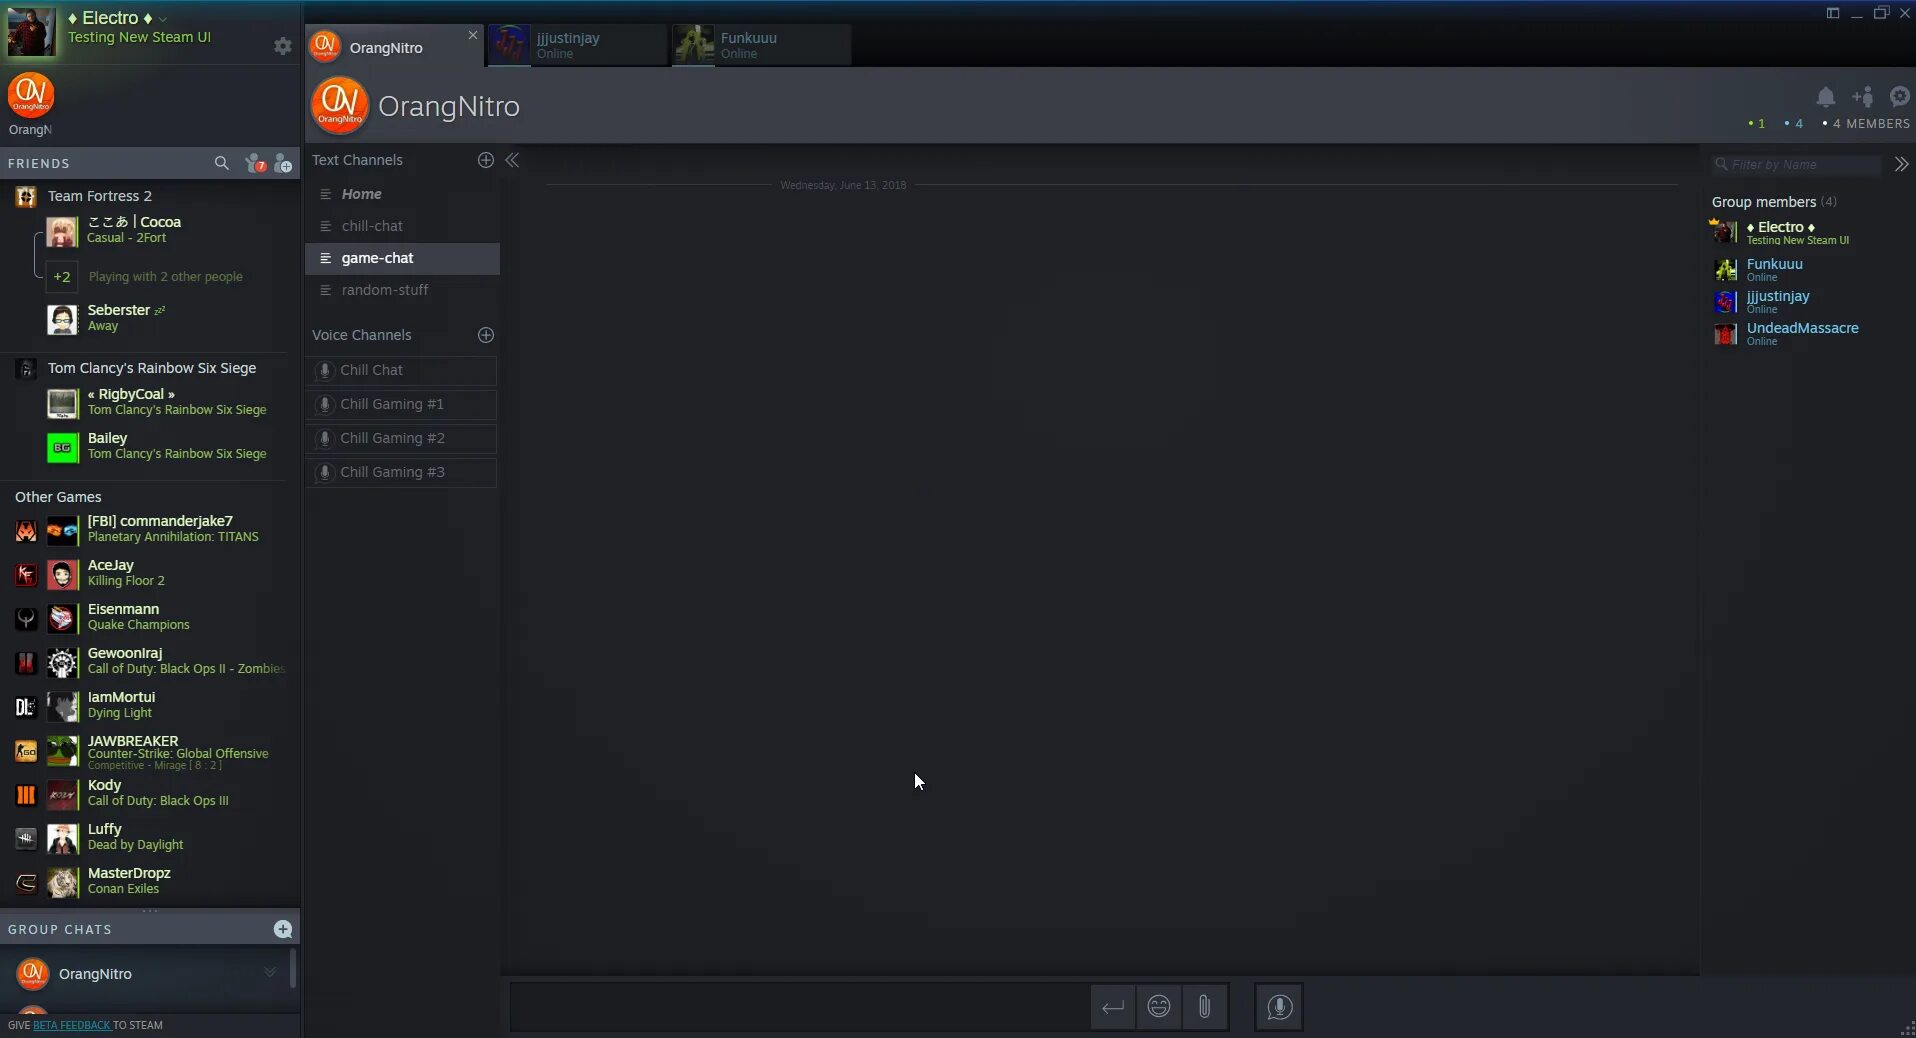
Task: Collapse the channels sidebar
Action: [512, 160]
